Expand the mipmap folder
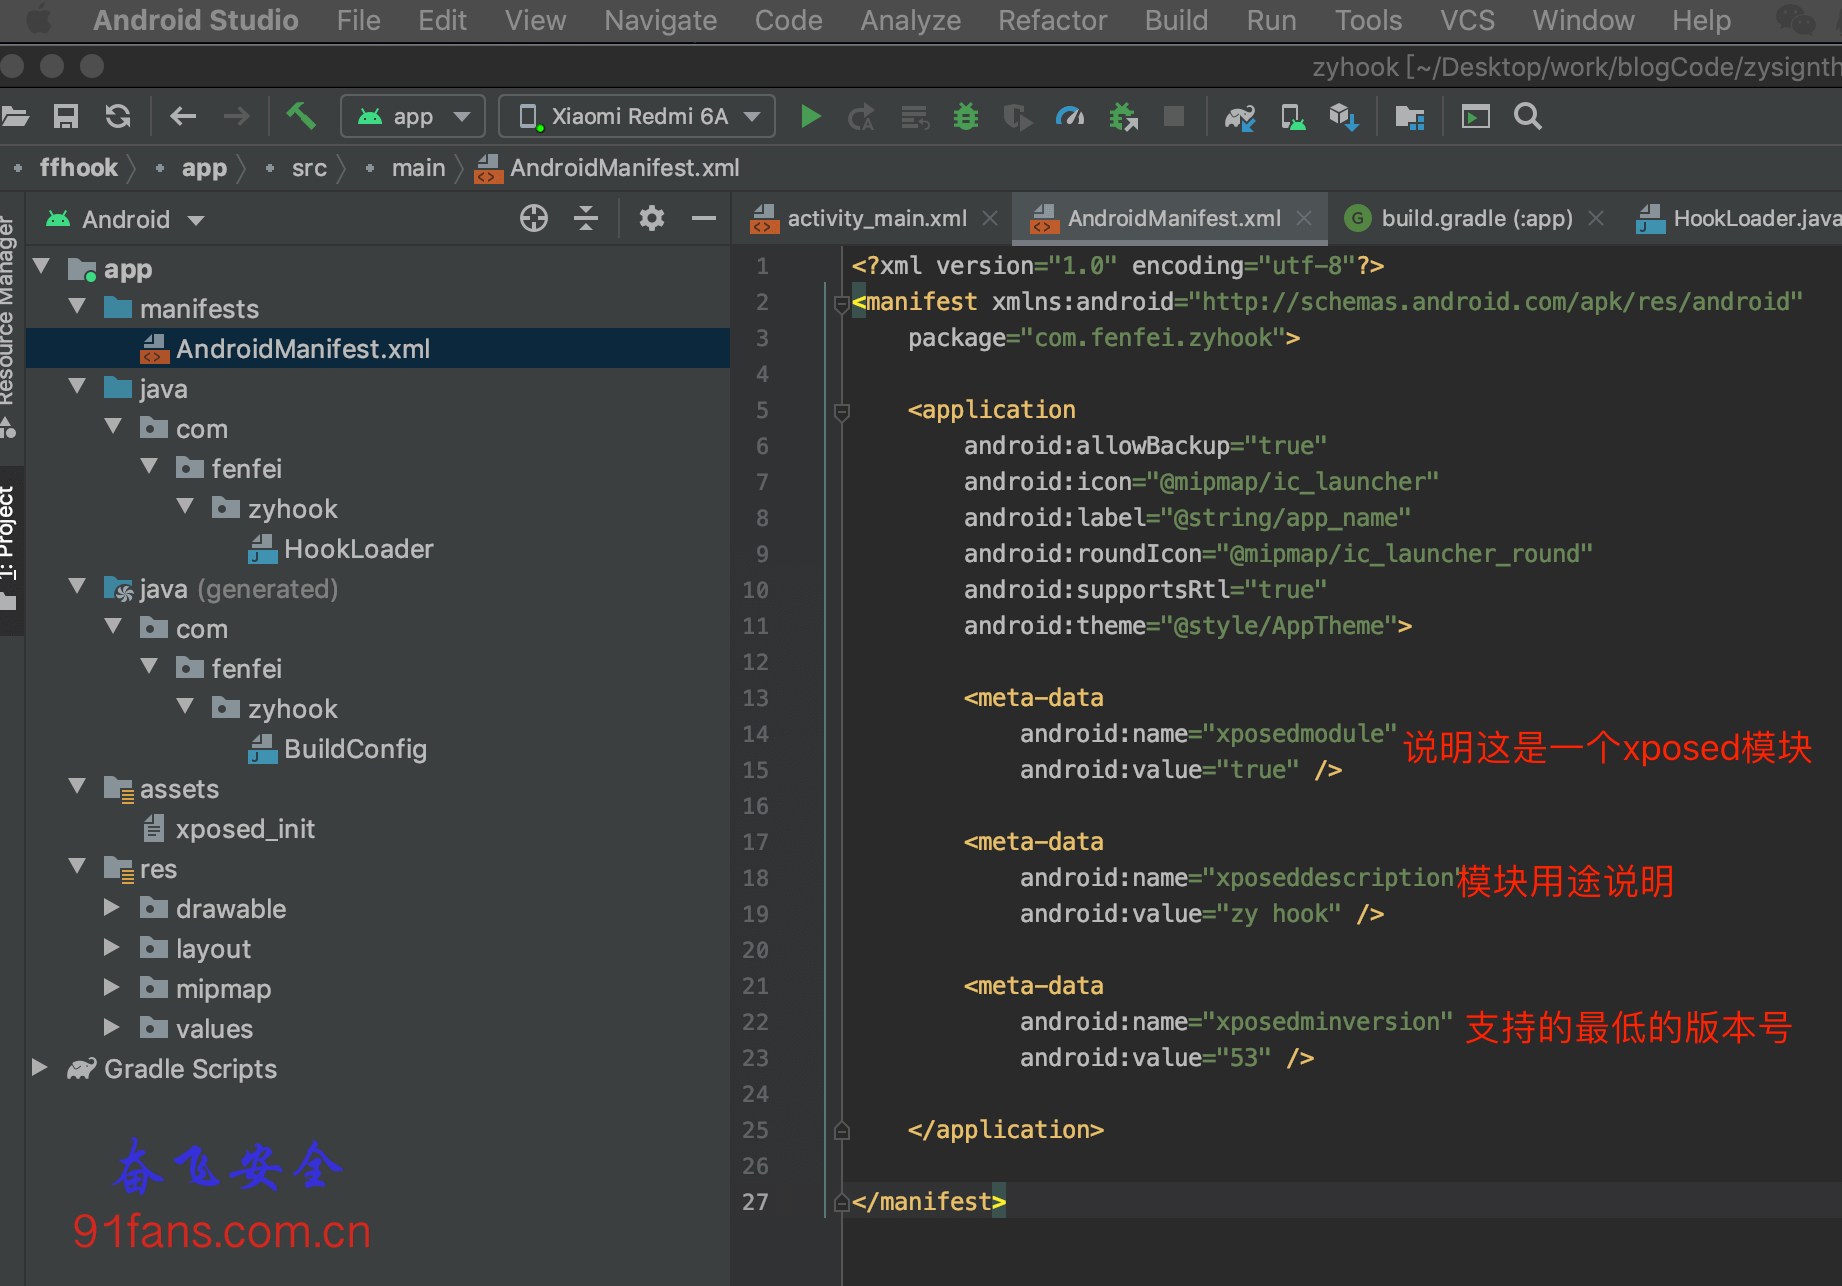This screenshot has height=1286, width=1842. (112, 988)
